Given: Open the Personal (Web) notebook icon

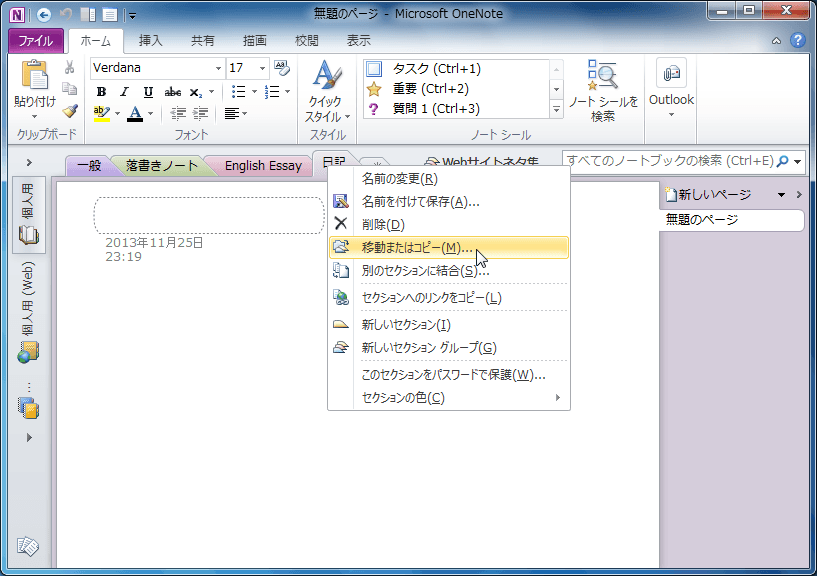Looking at the screenshot, I should pyautogui.click(x=28, y=352).
